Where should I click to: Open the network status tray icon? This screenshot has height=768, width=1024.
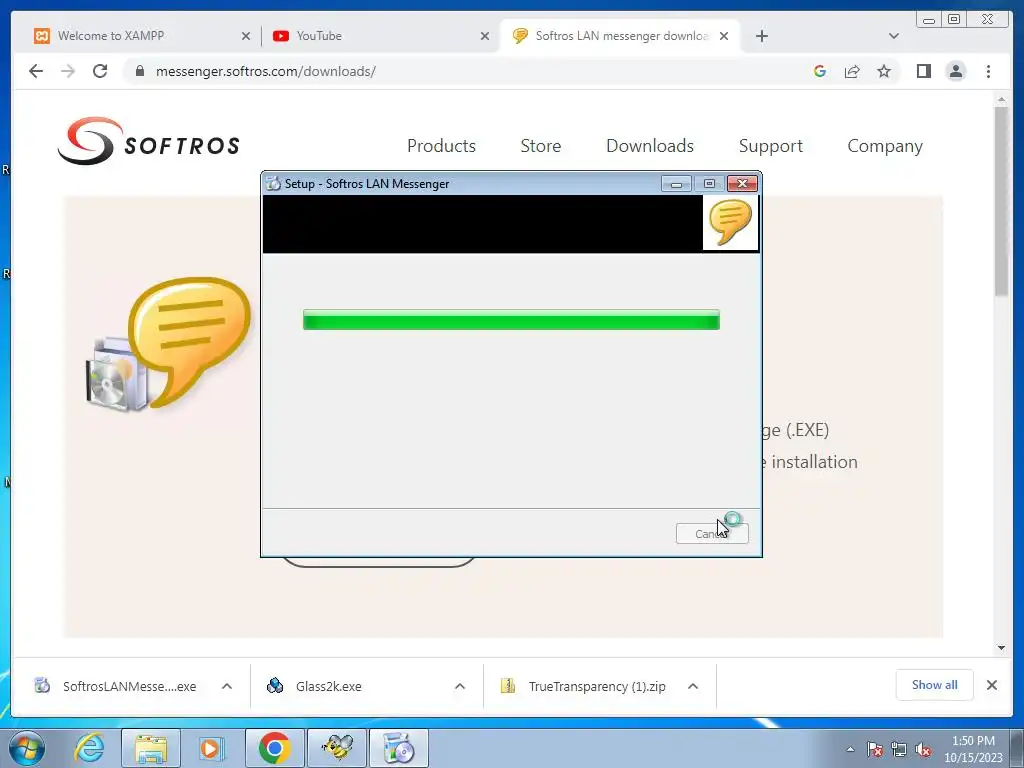899,750
